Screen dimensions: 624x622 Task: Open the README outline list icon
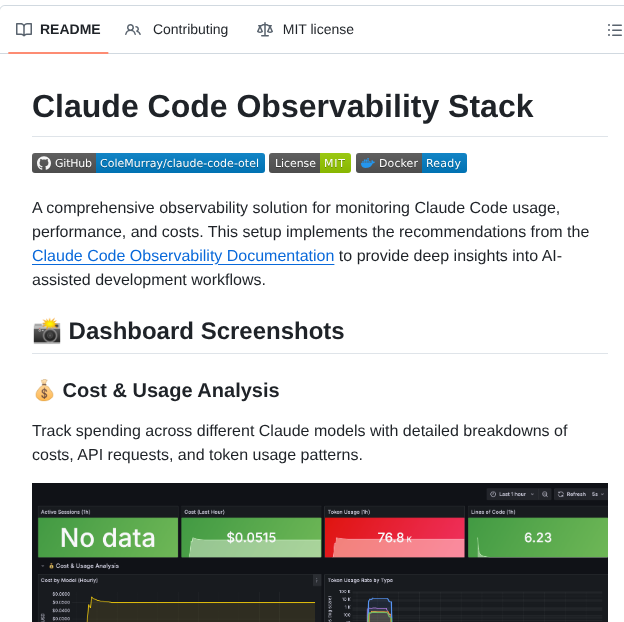tap(614, 30)
